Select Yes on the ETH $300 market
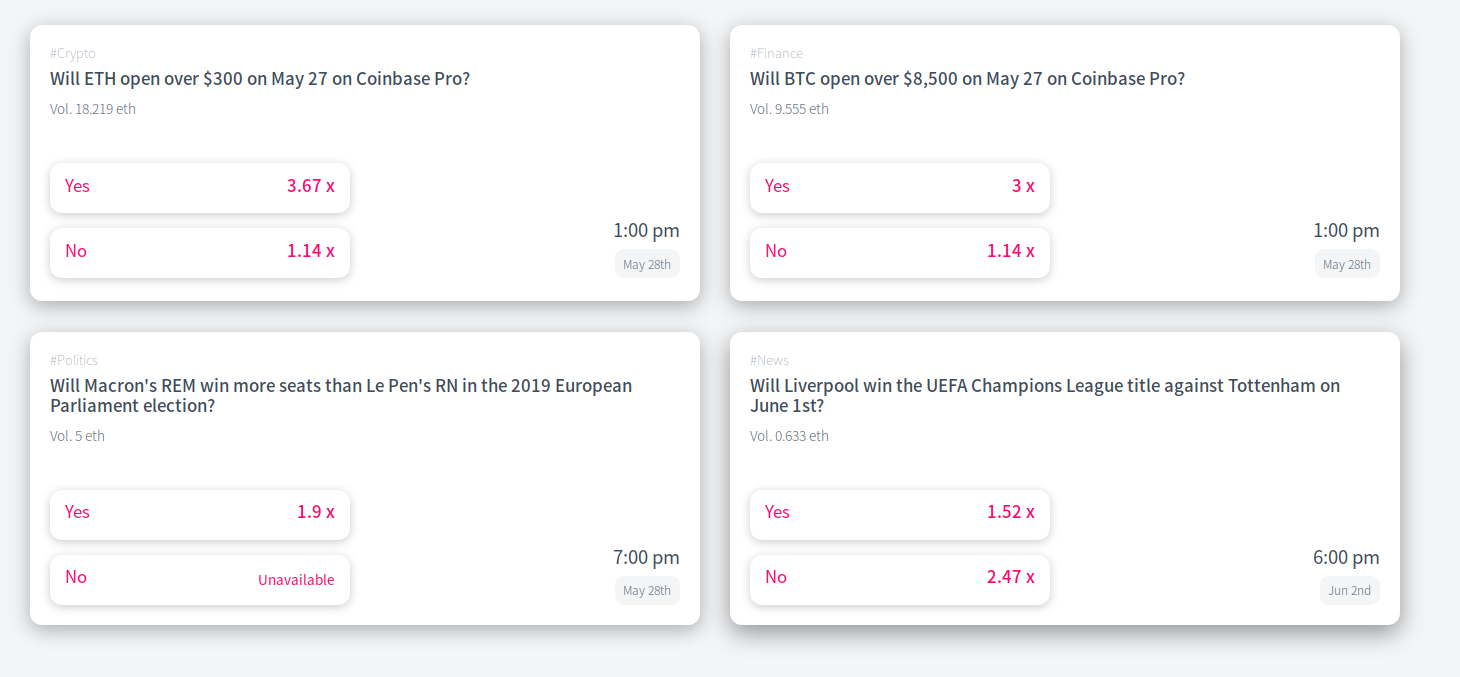 (200, 187)
